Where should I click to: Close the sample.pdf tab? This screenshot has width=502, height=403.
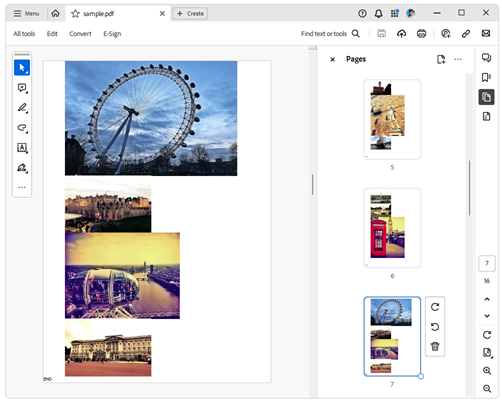pos(162,13)
